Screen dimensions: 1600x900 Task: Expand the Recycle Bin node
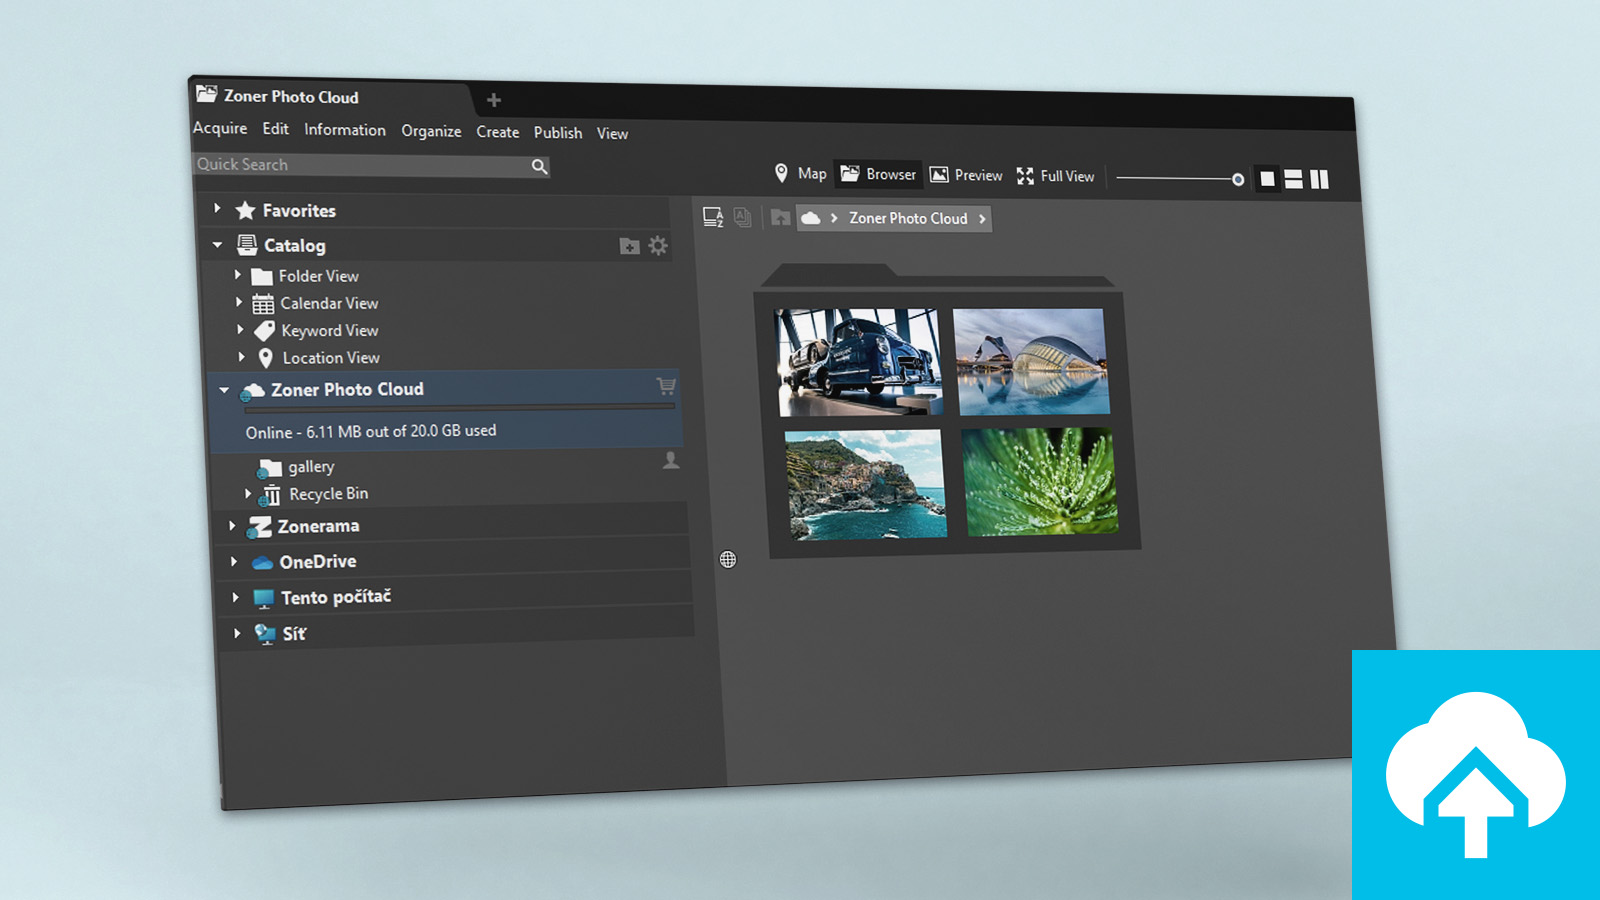[x=248, y=493]
